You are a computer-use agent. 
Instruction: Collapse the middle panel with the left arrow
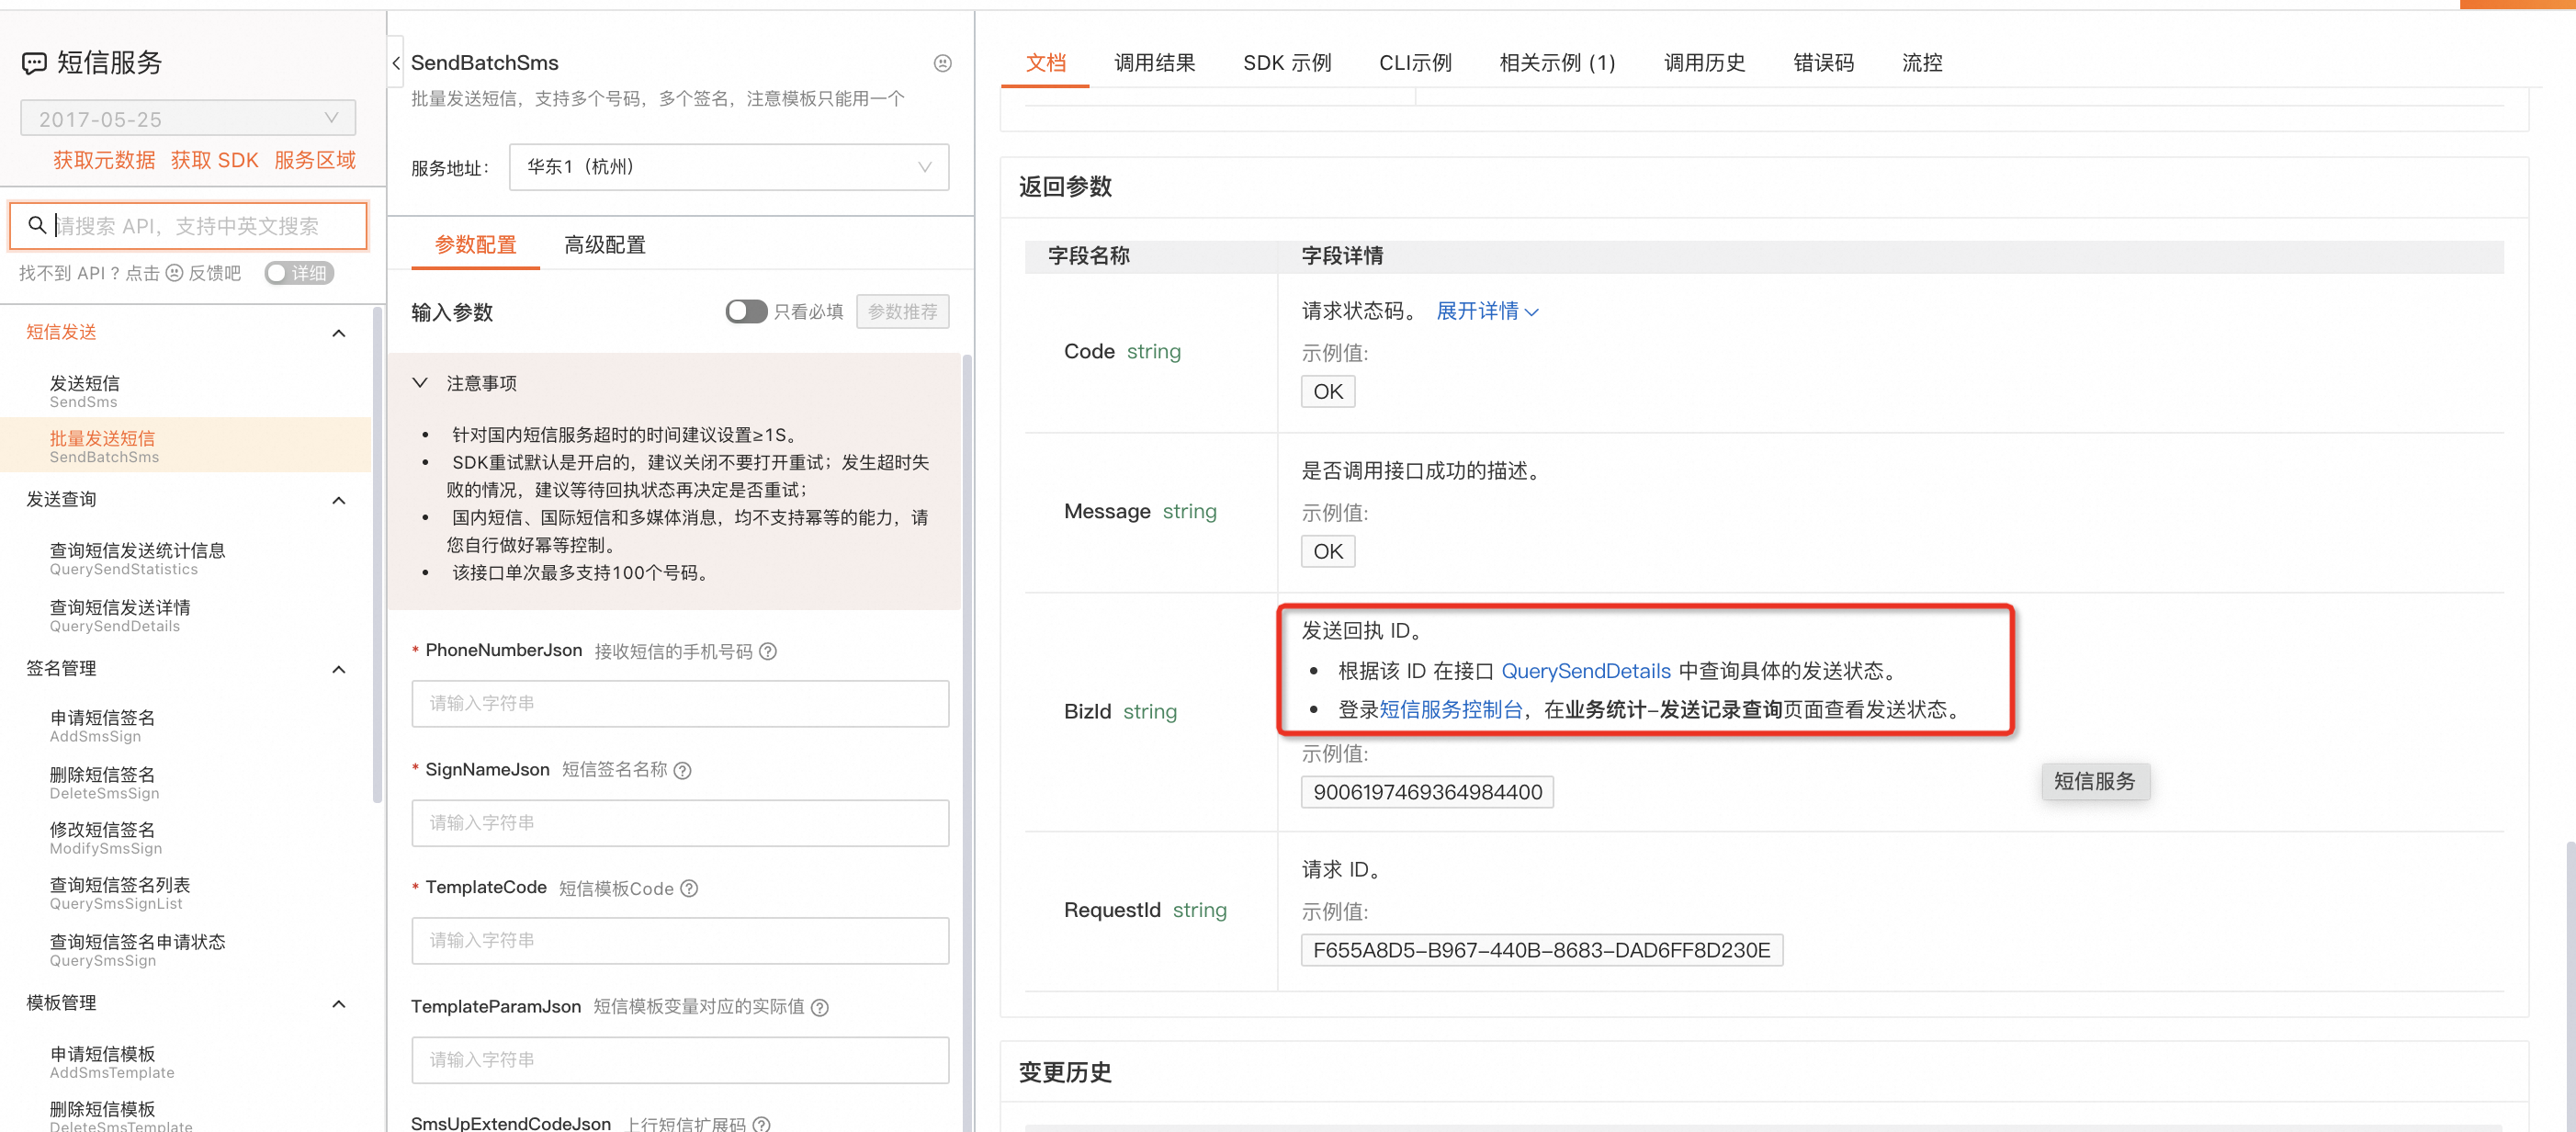(396, 63)
